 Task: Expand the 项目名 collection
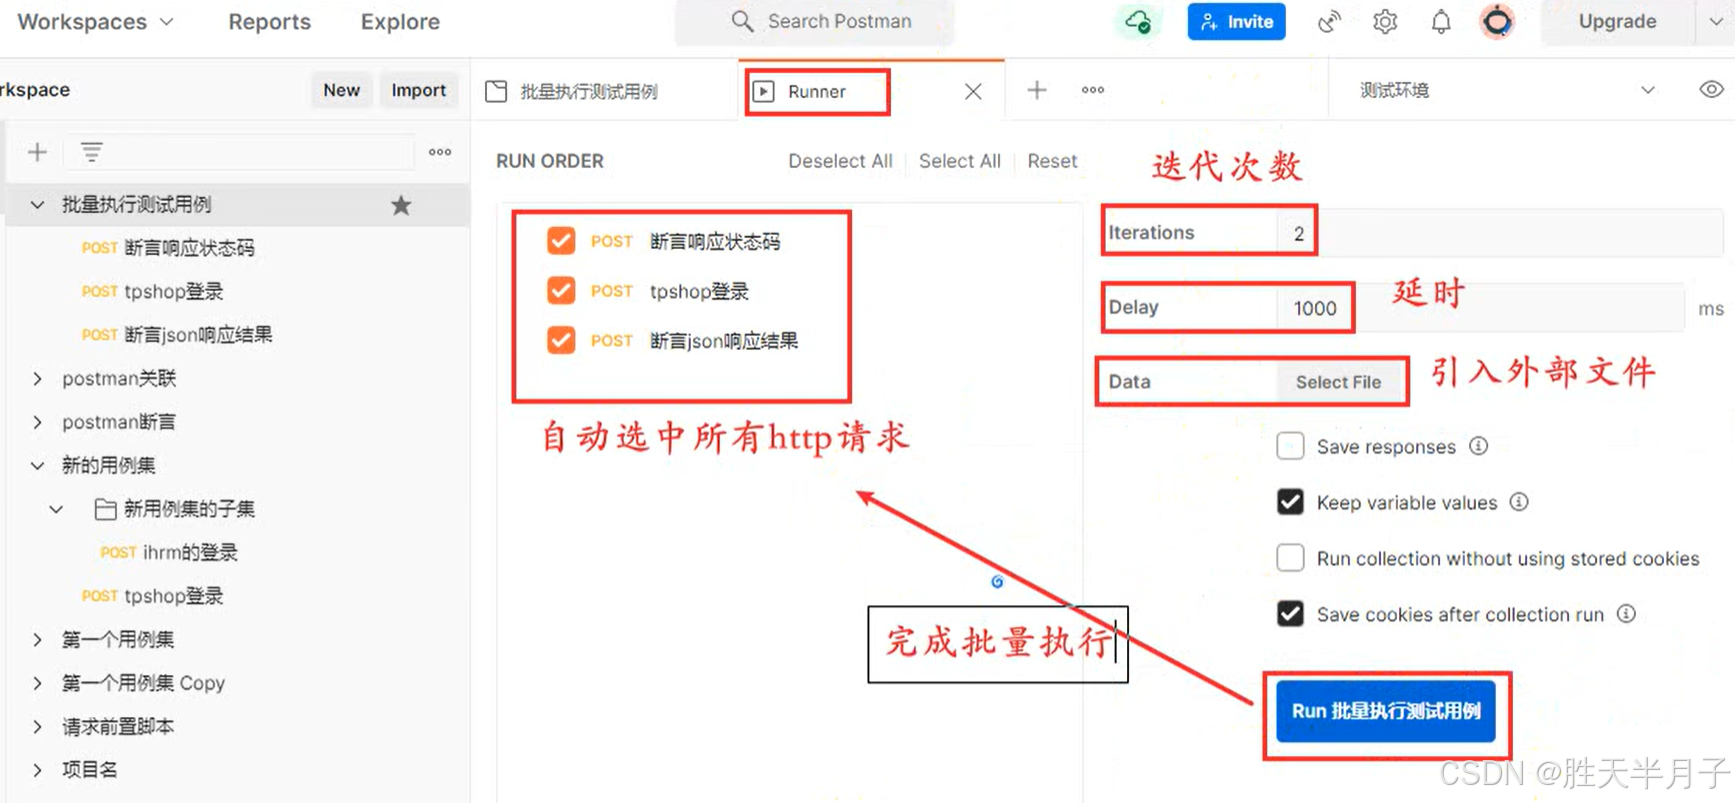37,770
